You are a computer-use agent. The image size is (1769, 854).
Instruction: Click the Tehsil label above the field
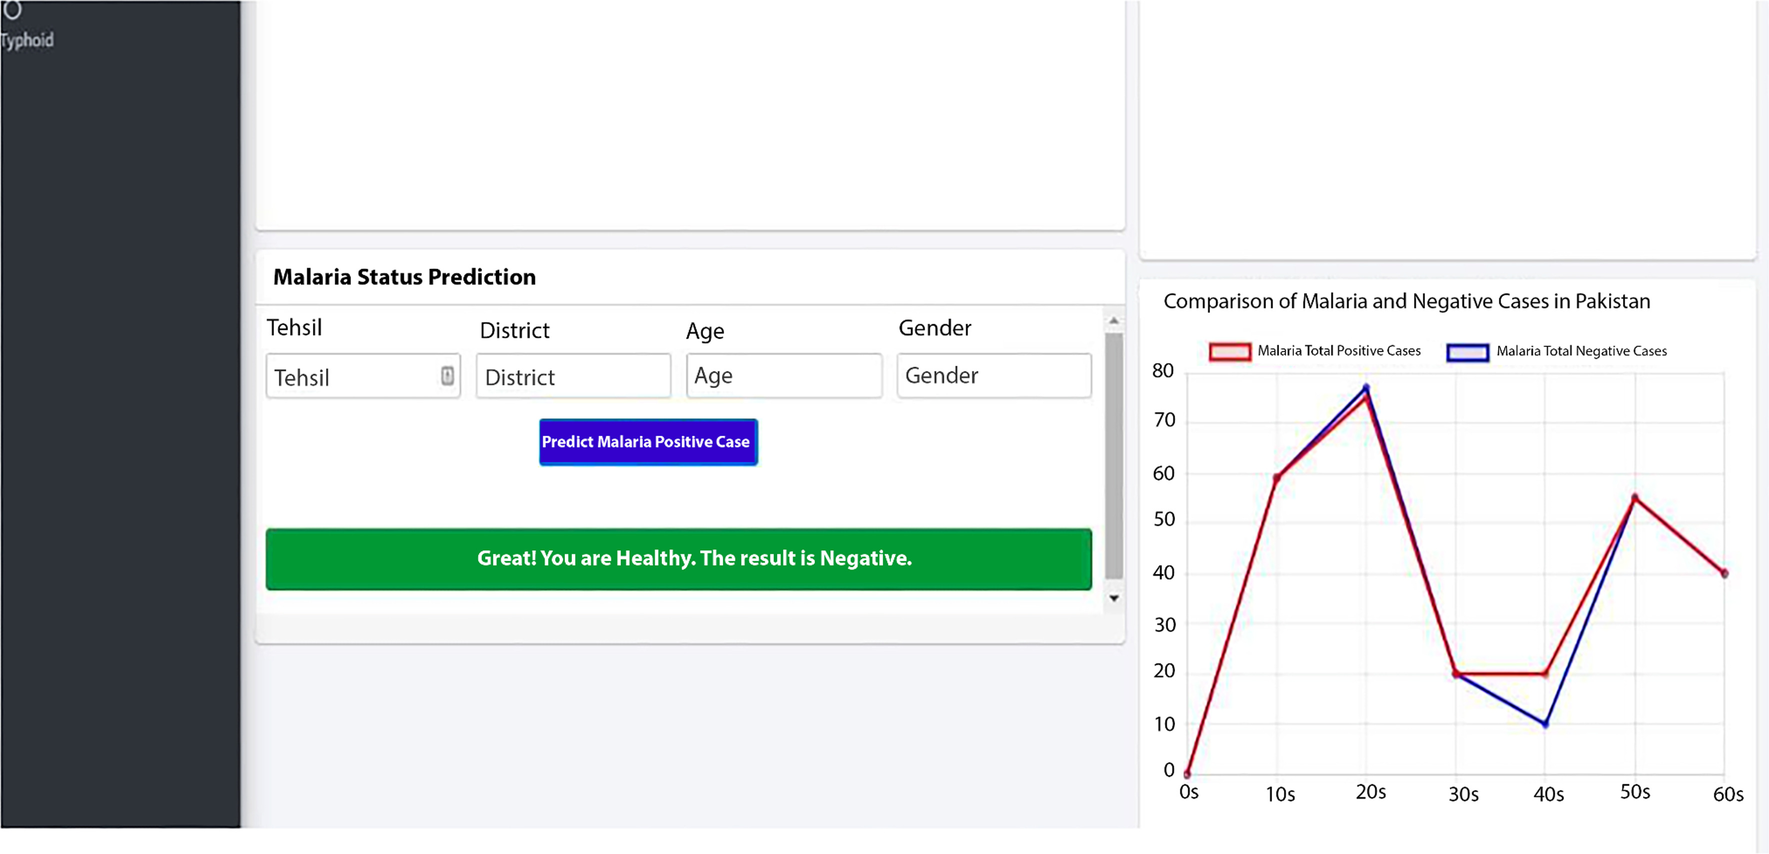294,328
